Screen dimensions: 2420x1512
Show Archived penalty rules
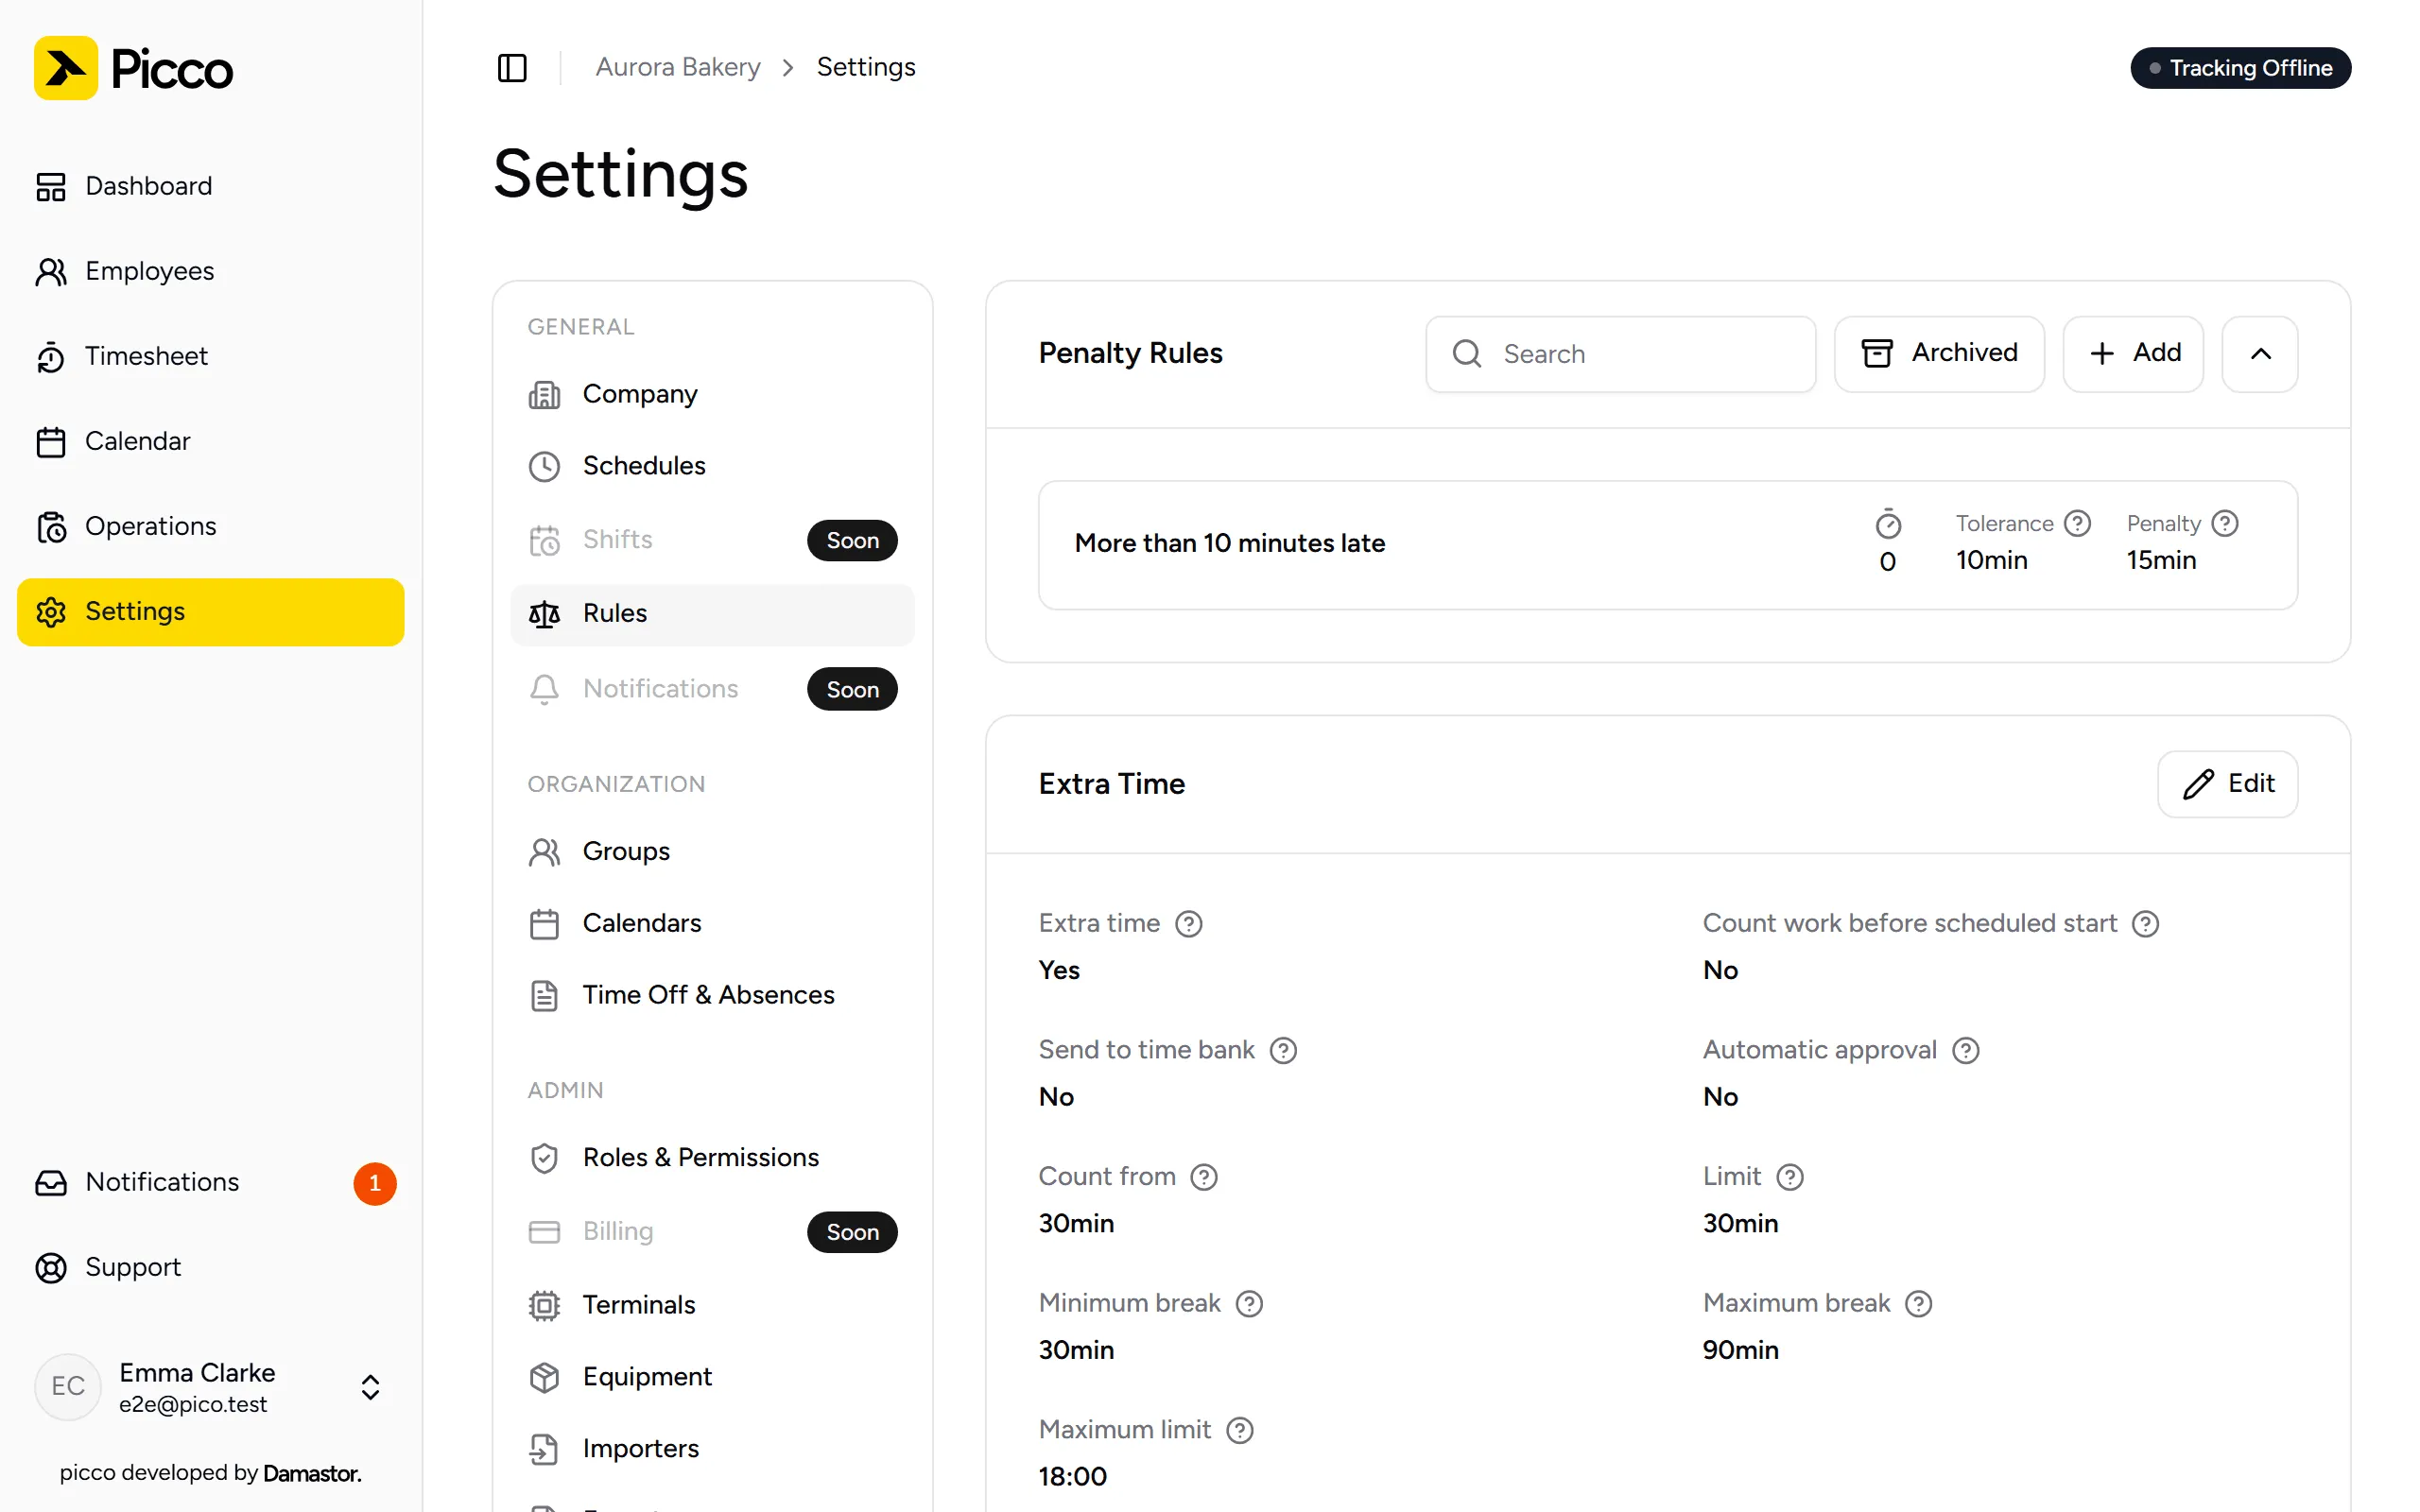click(x=1939, y=354)
